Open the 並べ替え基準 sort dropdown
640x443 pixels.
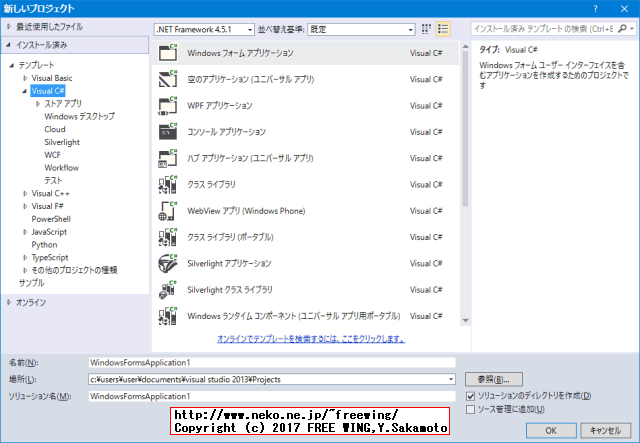coord(361,29)
